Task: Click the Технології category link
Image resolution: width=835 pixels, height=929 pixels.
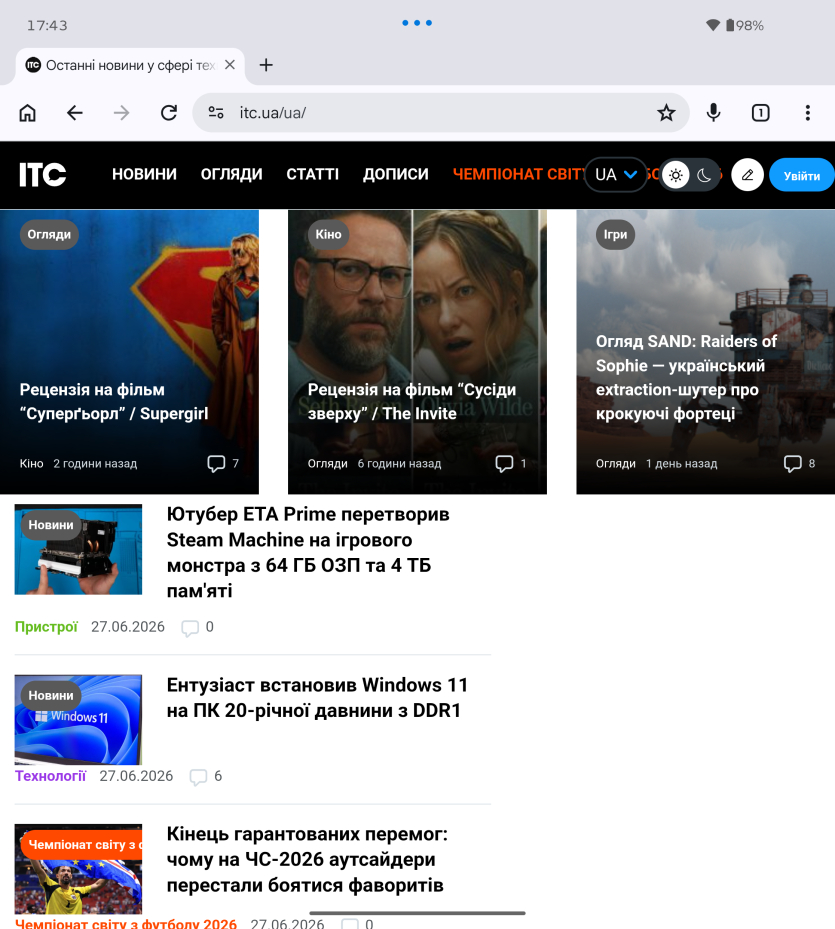Action: point(50,776)
